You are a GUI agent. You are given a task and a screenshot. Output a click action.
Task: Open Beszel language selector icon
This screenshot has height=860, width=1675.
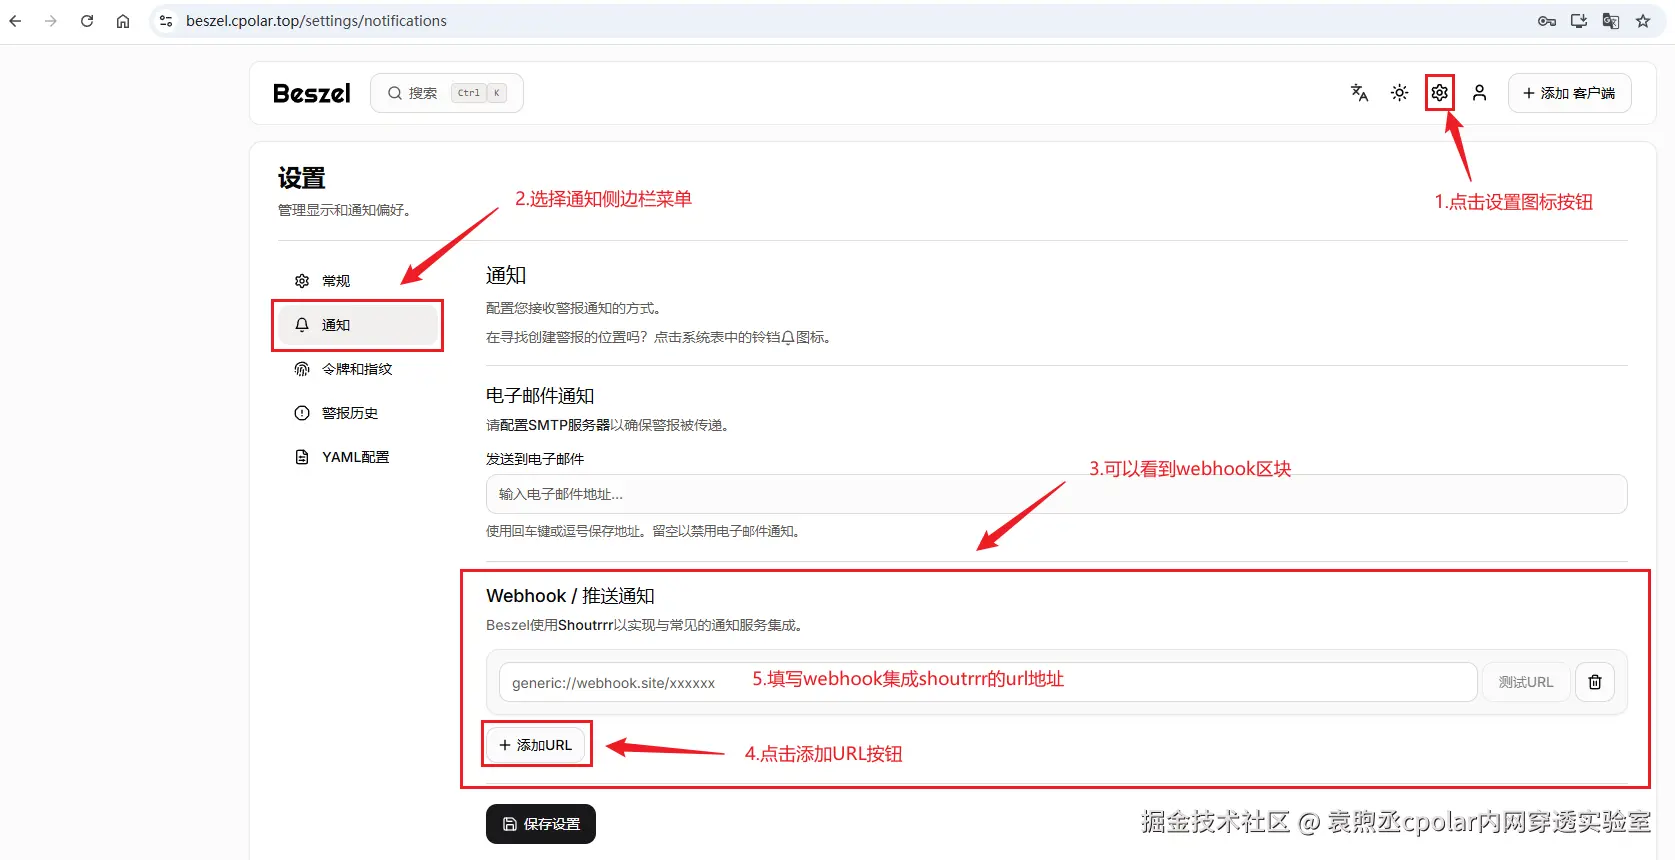point(1359,93)
